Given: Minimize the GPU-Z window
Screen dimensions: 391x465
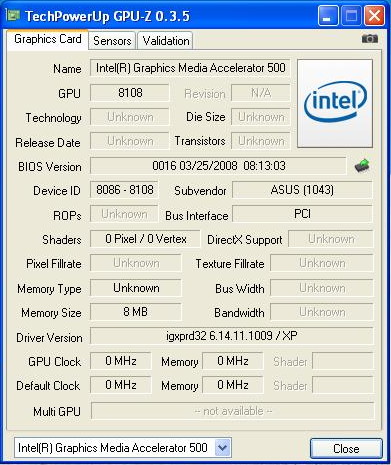Looking at the screenshot, I should (x=328, y=16).
